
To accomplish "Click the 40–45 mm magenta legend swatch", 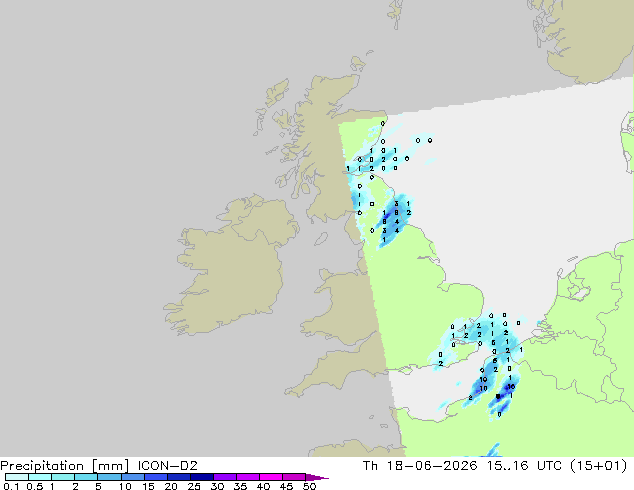I will (x=271, y=477).
